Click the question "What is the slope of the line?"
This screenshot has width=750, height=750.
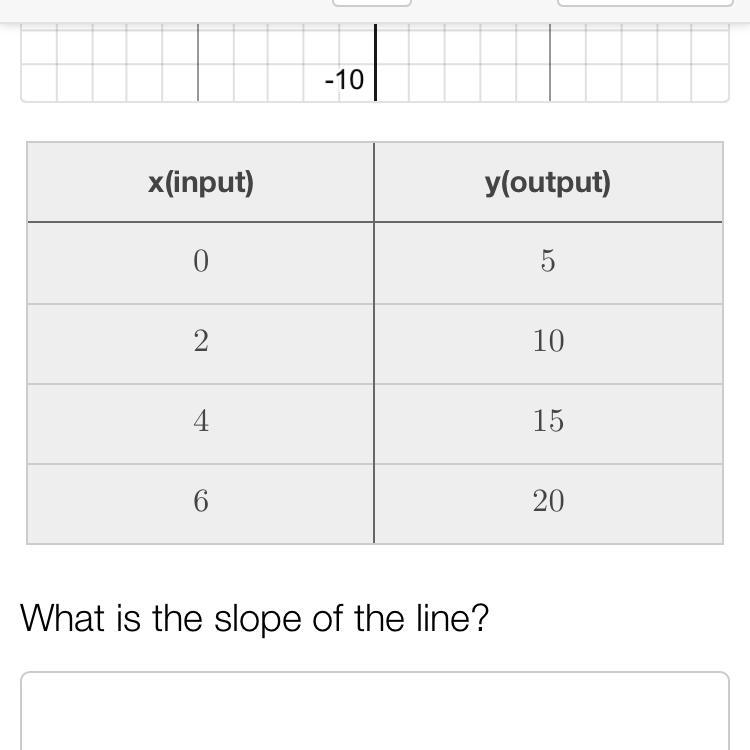[x=254, y=619]
